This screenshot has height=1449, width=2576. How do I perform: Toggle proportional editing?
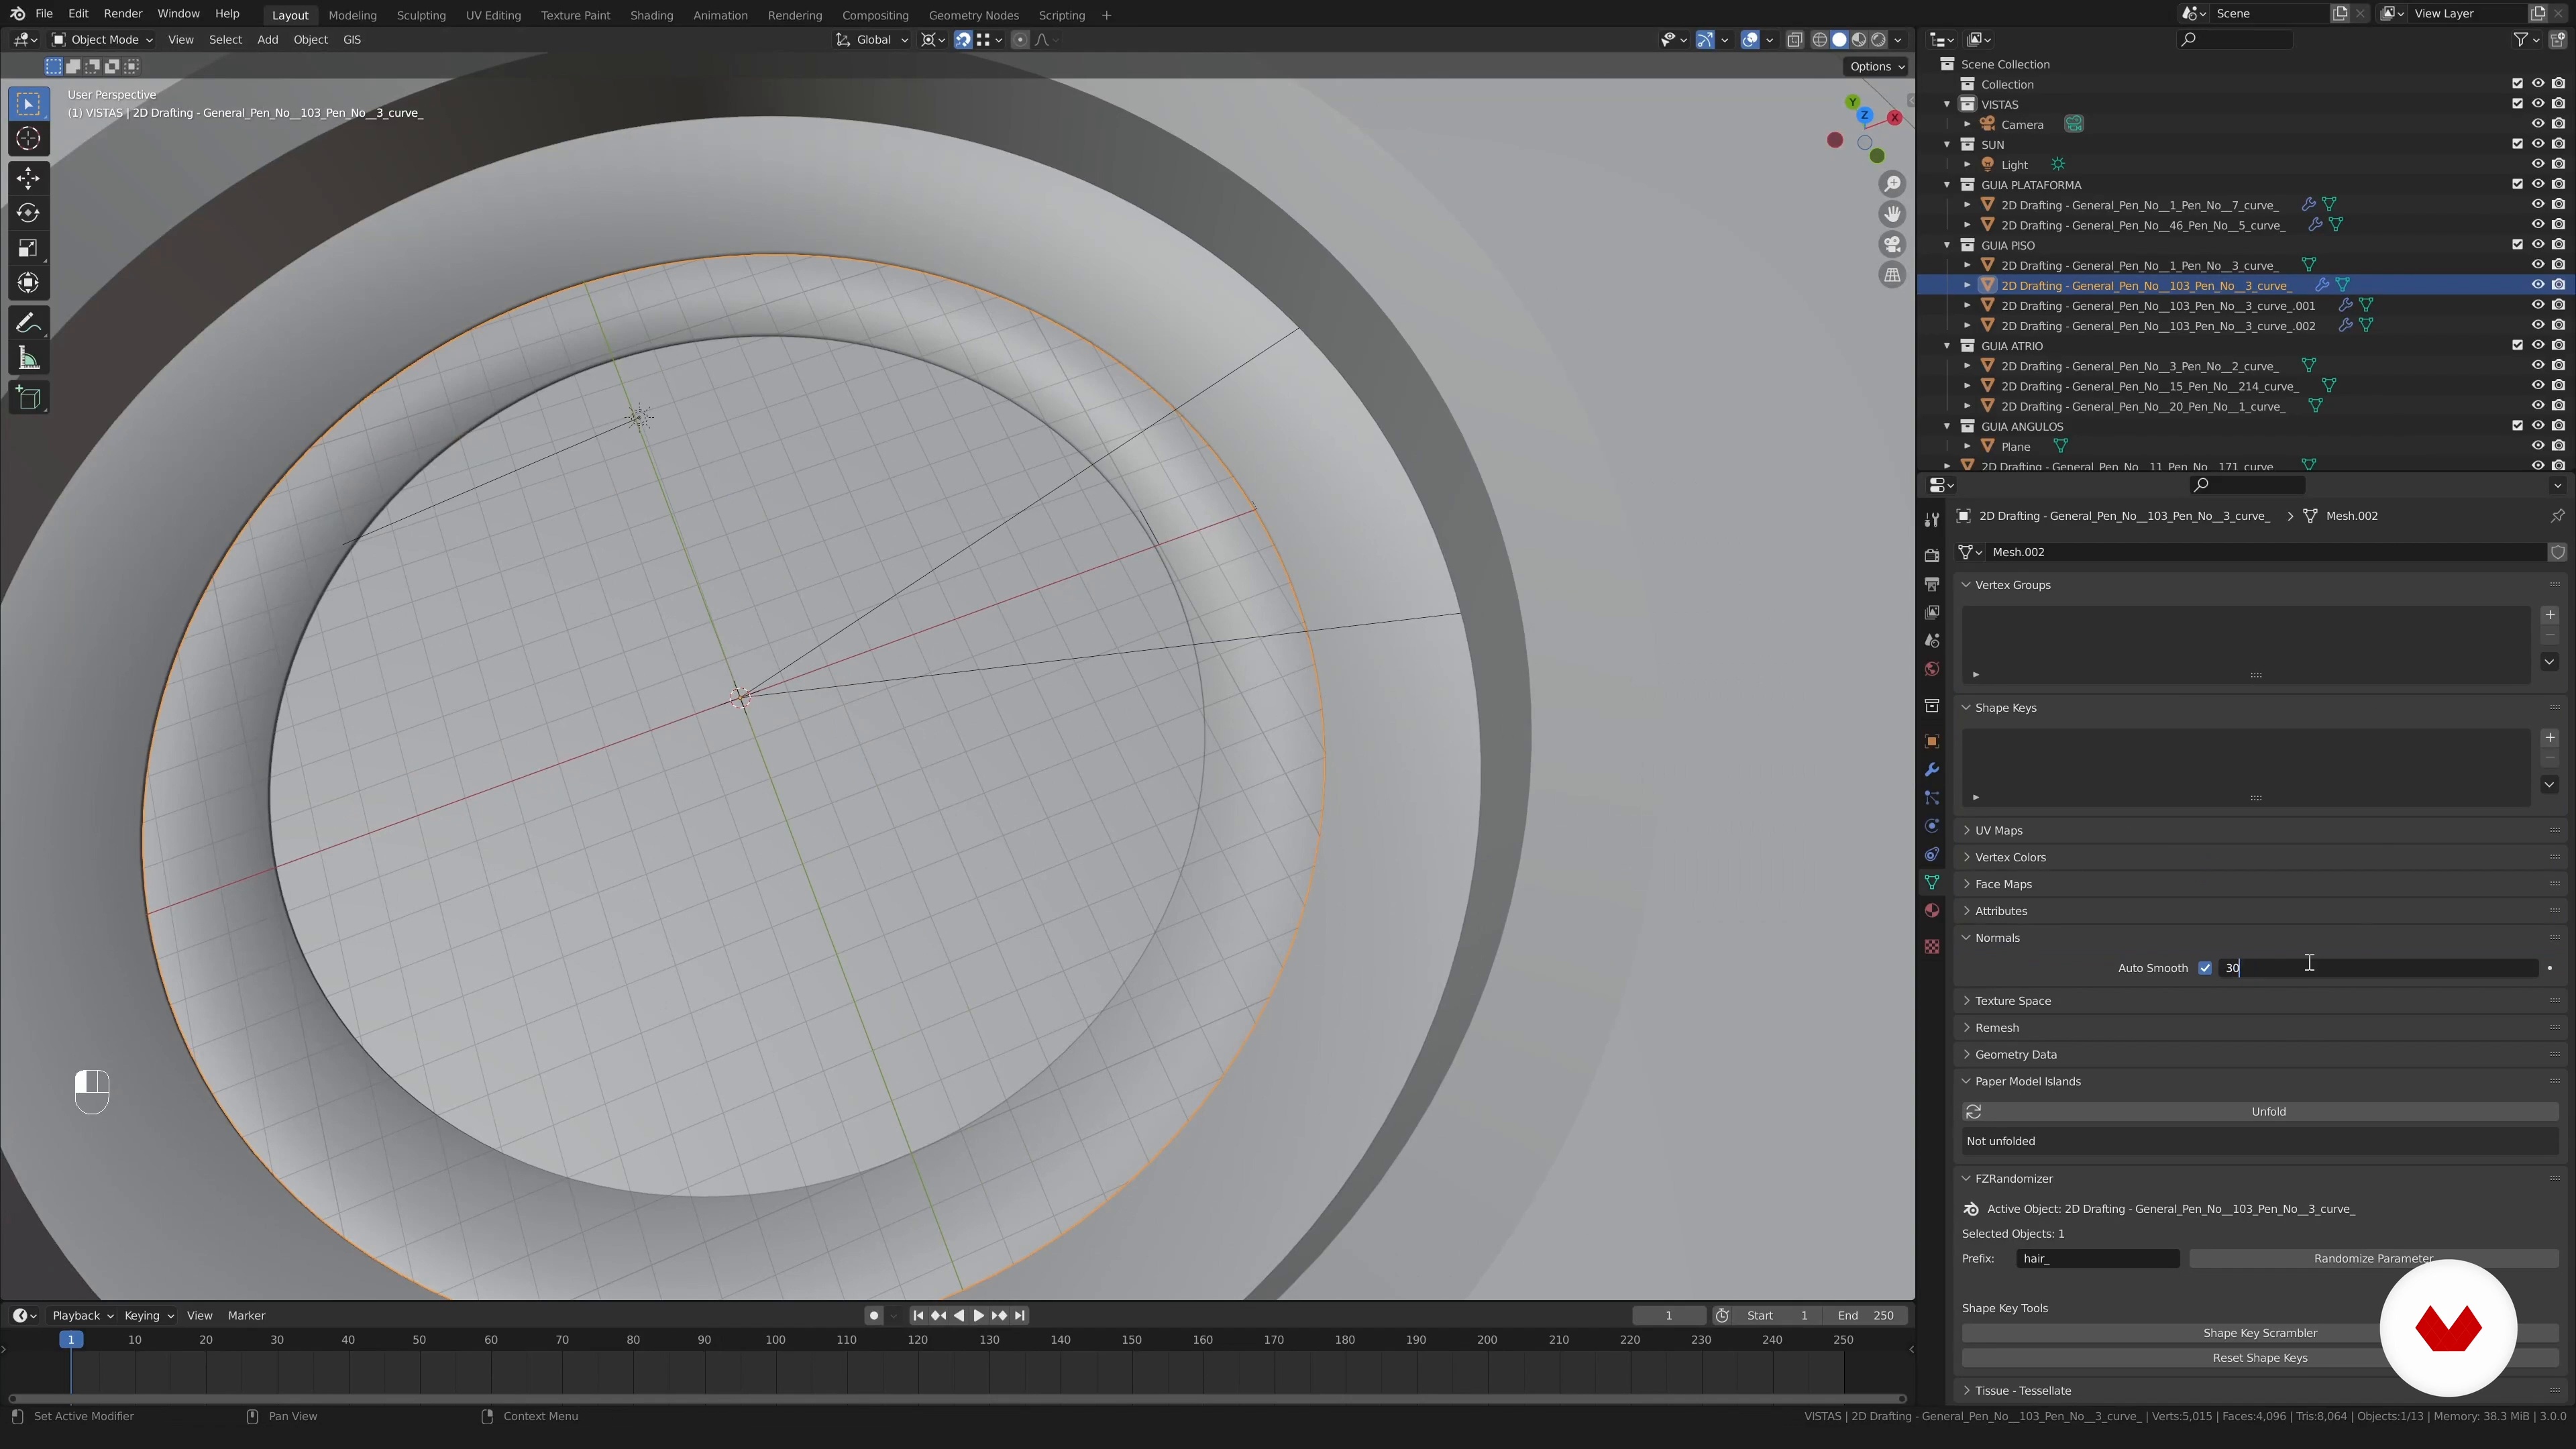coord(1019,40)
